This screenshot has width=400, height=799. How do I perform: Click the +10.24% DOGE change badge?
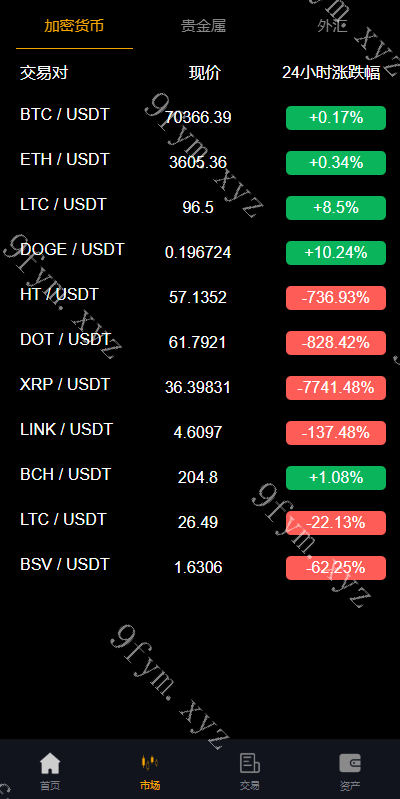click(x=336, y=253)
